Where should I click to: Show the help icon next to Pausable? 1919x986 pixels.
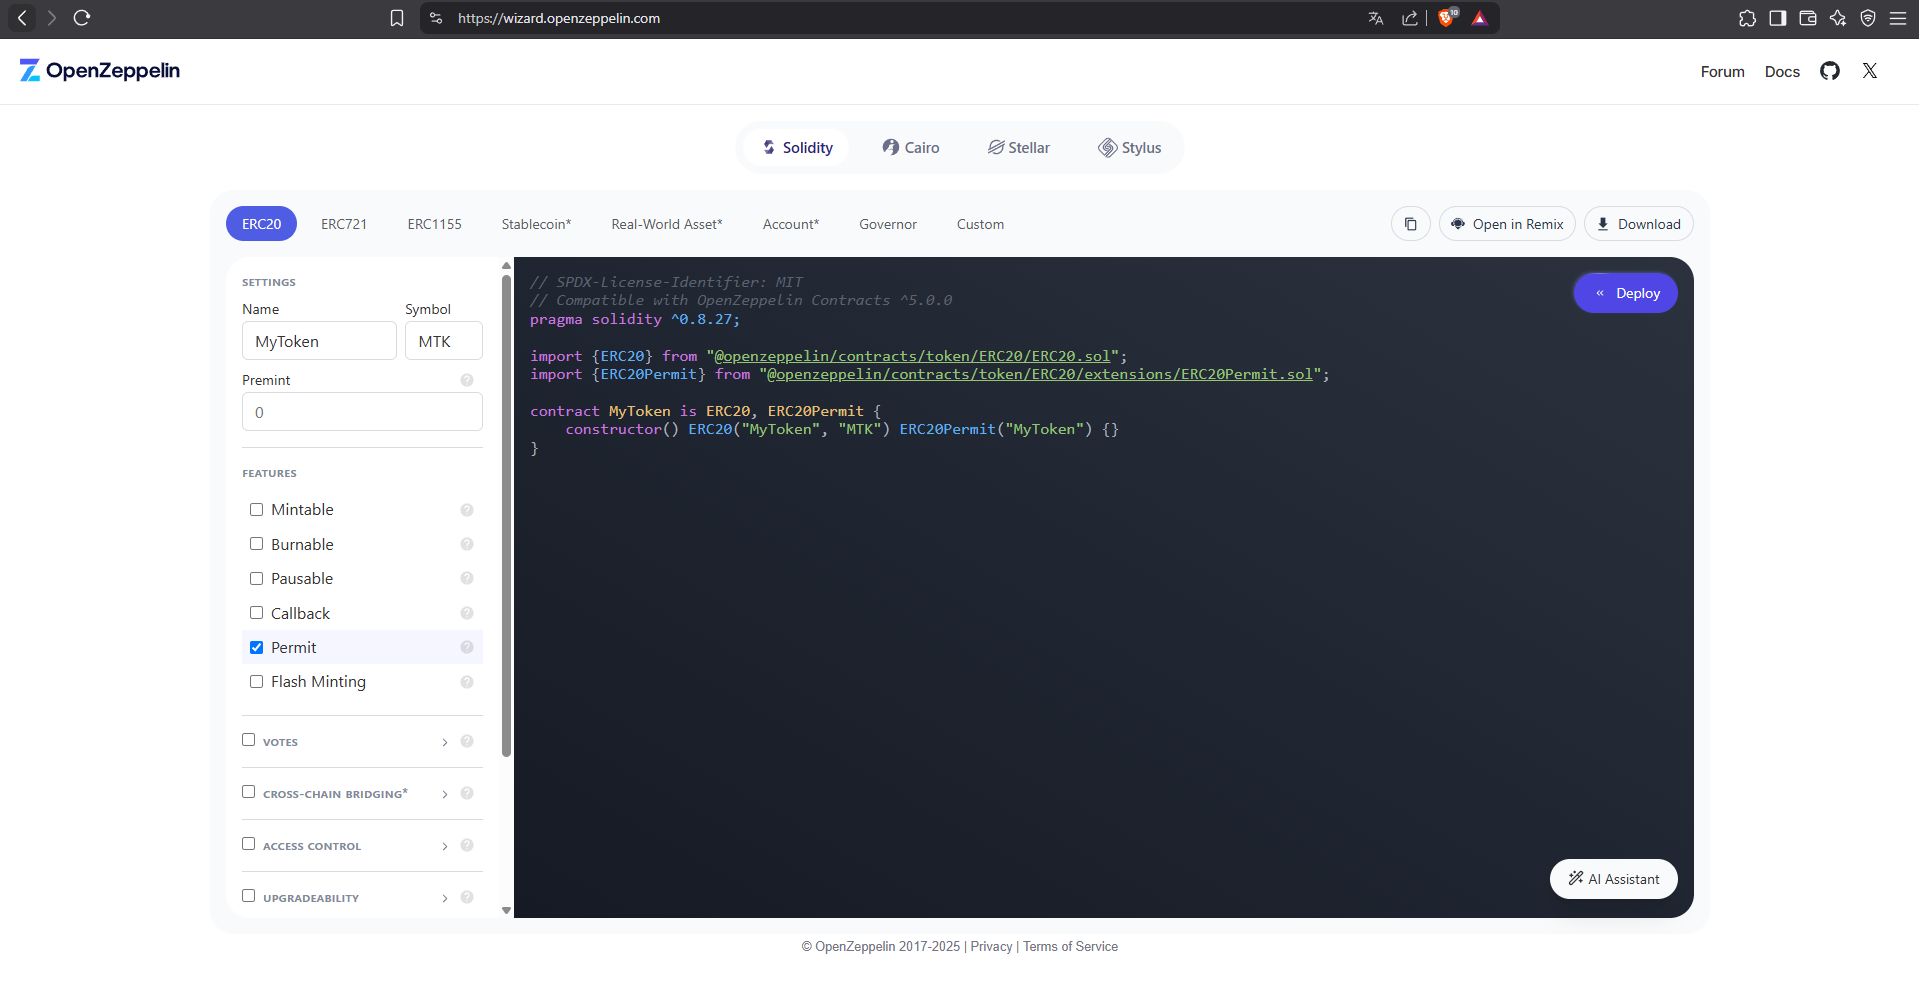pyautogui.click(x=466, y=578)
